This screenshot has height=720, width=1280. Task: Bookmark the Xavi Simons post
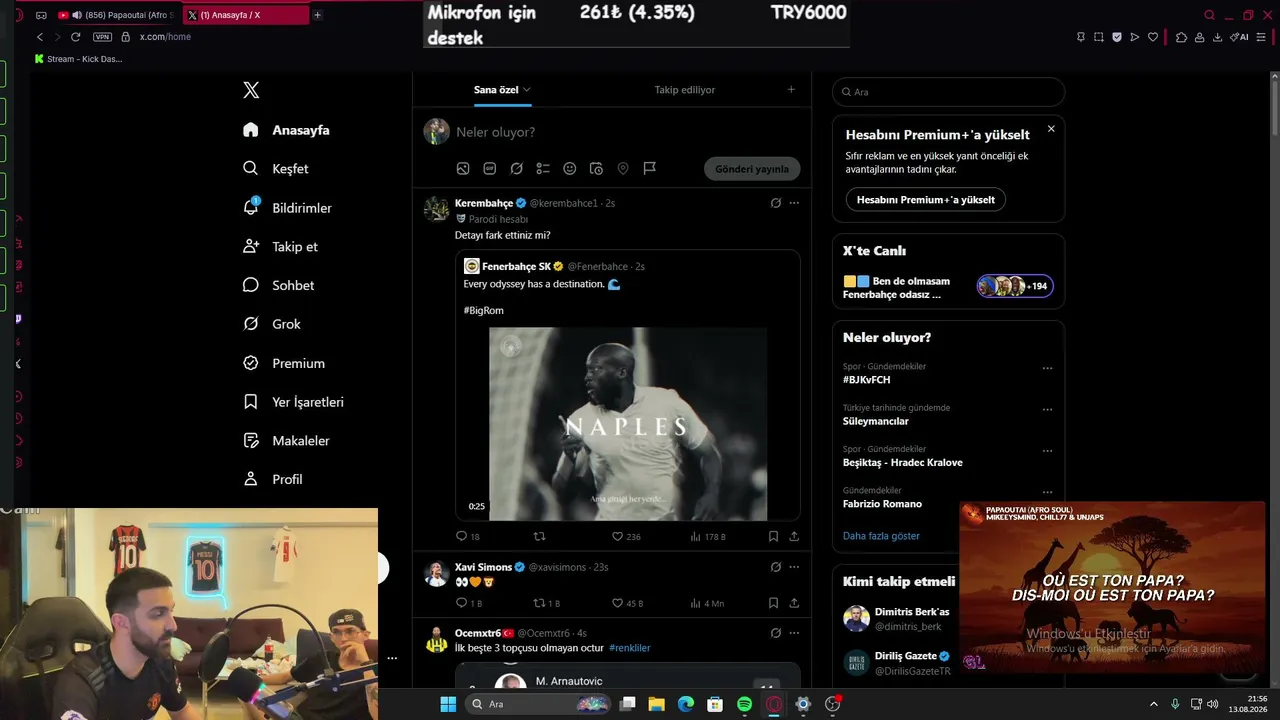pyautogui.click(x=773, y=603)
